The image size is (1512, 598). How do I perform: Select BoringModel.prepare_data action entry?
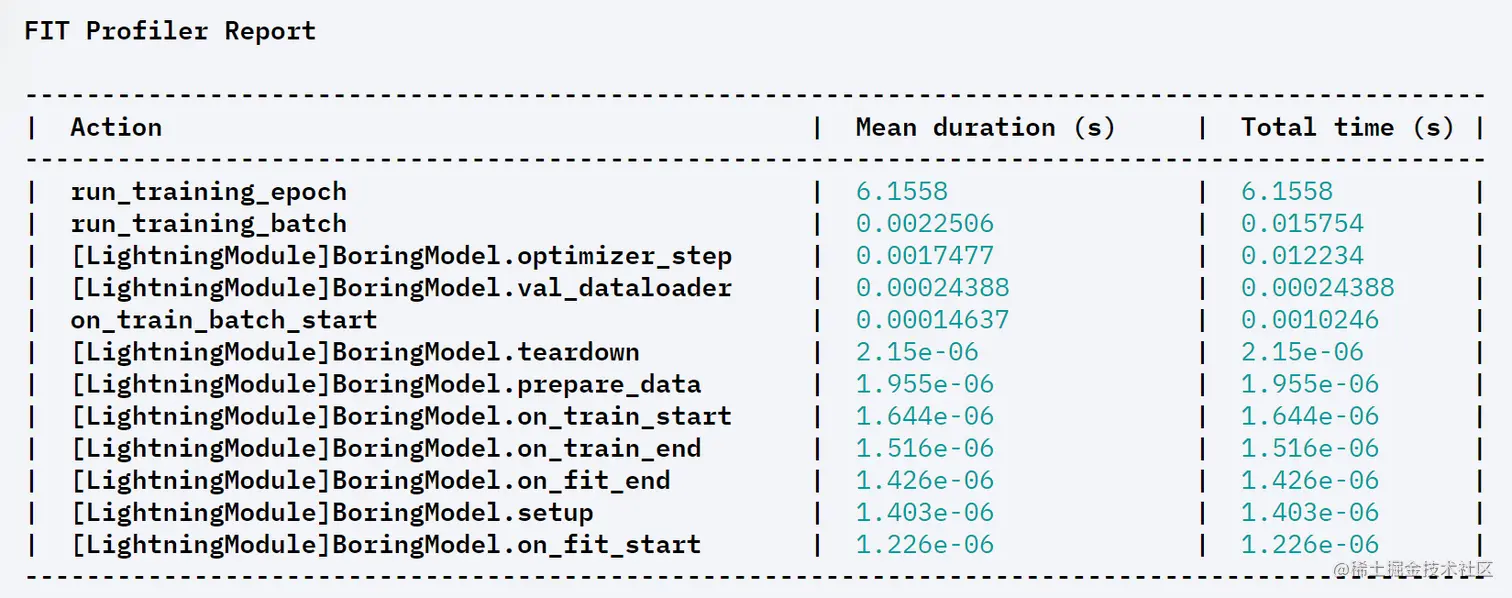click(386, 384)
